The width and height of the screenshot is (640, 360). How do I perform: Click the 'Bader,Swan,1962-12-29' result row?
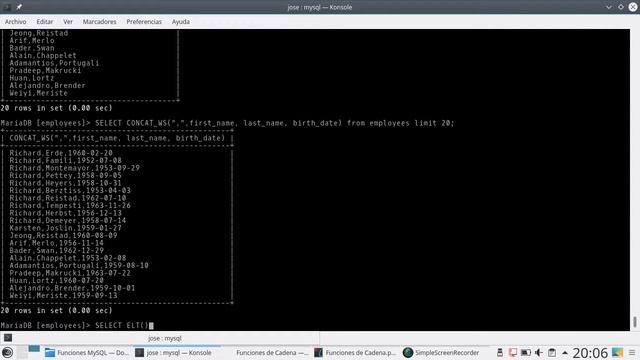(x=57, y=251)
